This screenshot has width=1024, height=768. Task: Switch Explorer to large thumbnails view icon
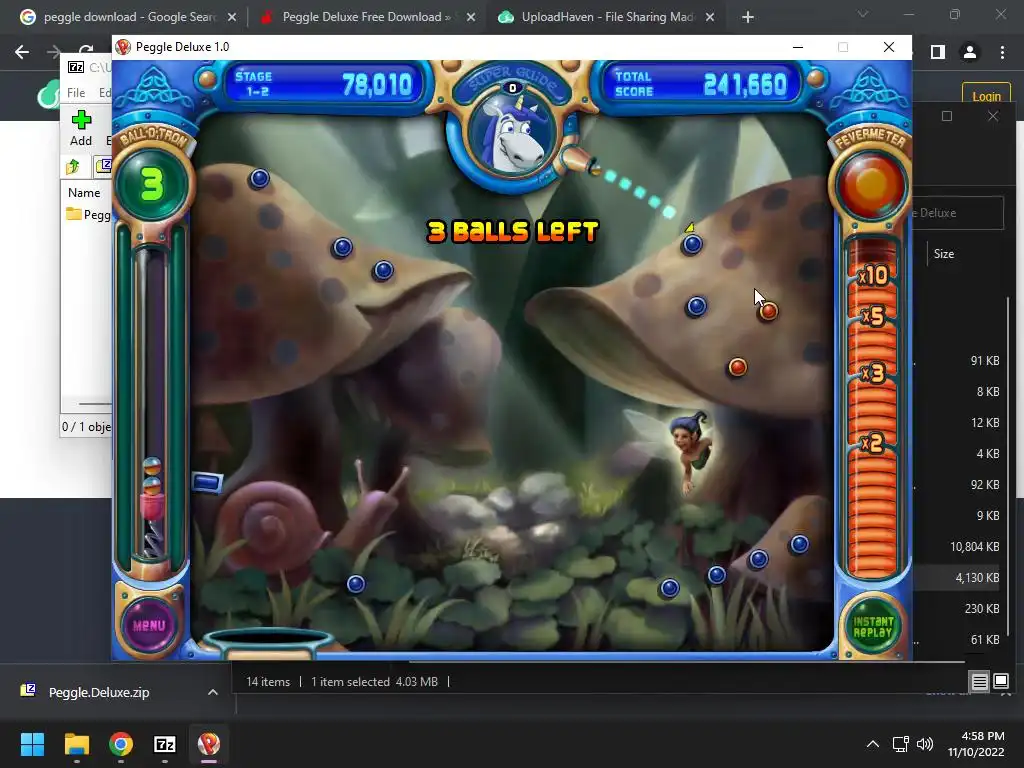coord(1000,682)
